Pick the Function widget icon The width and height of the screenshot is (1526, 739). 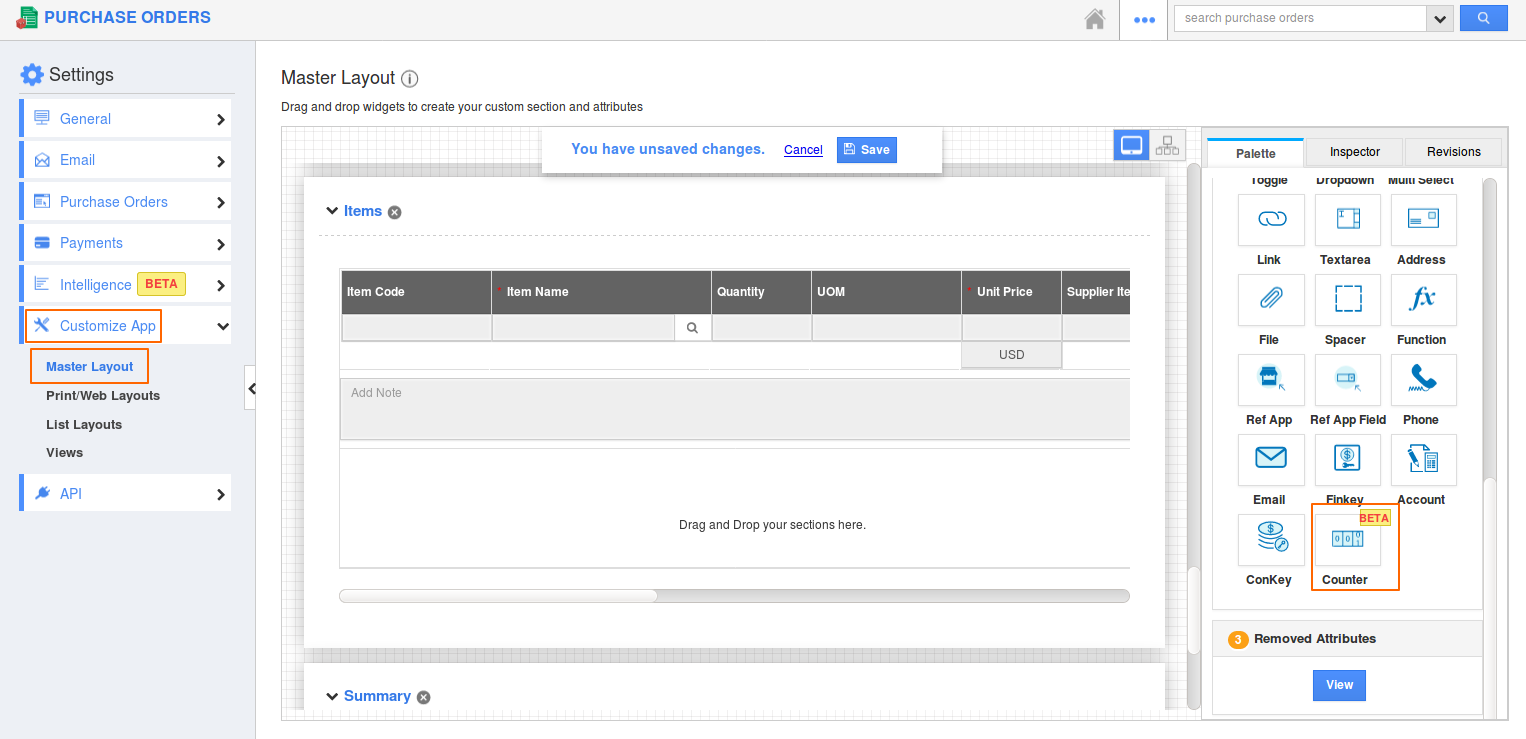tap(1422, 300)
